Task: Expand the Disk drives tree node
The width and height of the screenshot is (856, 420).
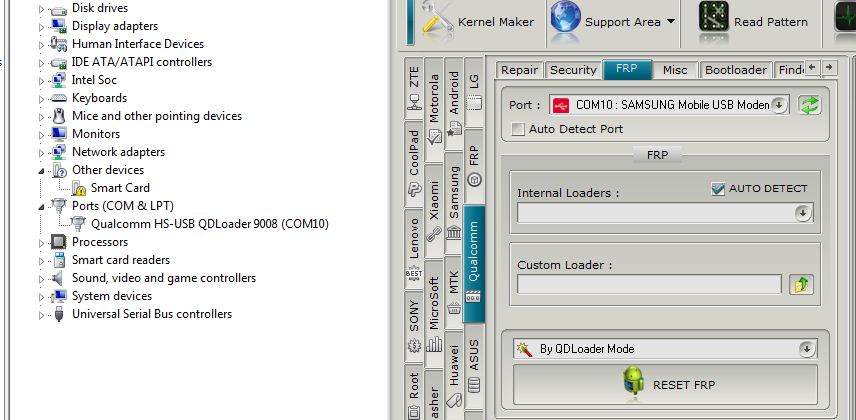Action: 41,9
